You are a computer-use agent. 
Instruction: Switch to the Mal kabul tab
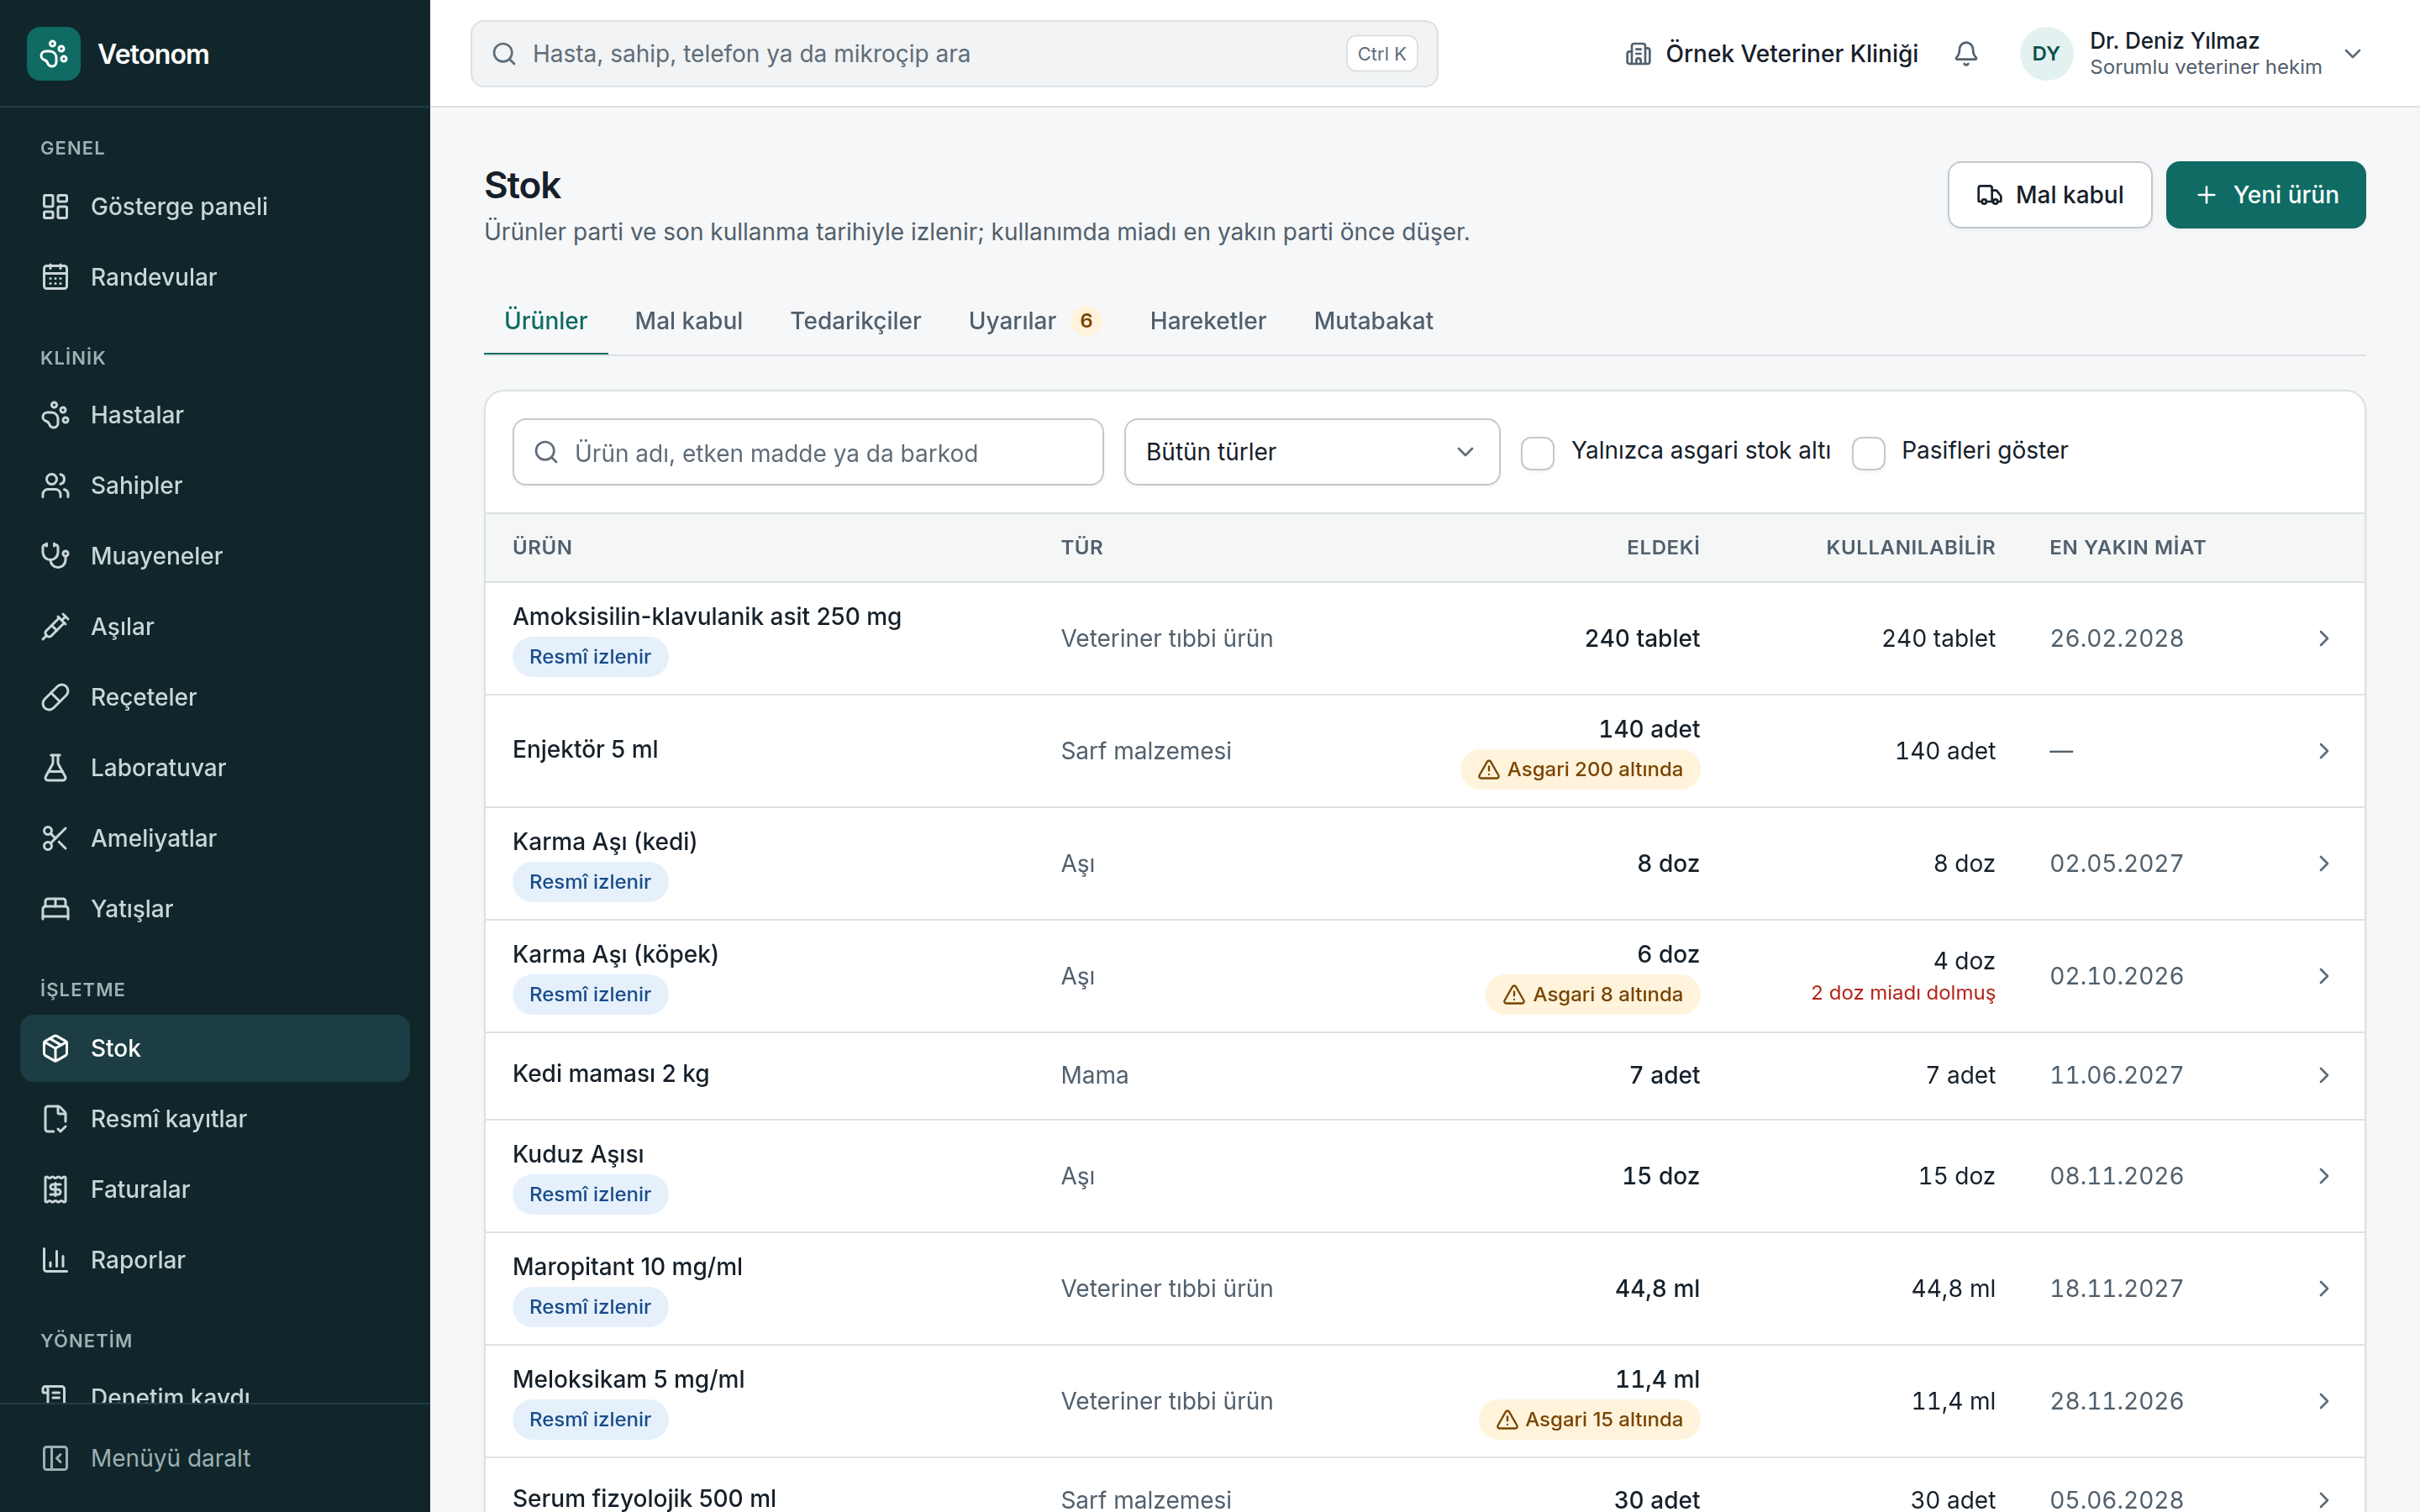tap(688, 321)
